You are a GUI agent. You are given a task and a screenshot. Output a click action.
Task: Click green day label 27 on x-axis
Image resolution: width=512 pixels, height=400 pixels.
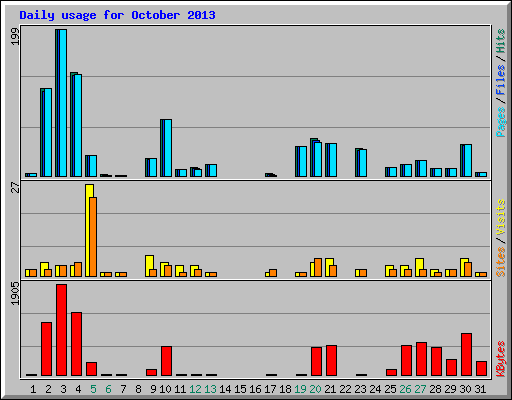[420, 389]
